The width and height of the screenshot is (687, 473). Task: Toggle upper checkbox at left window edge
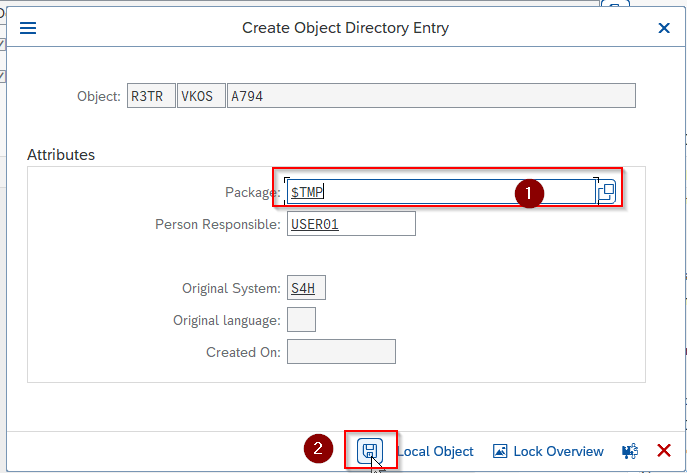pyautogui.click(x=2, y=44)
